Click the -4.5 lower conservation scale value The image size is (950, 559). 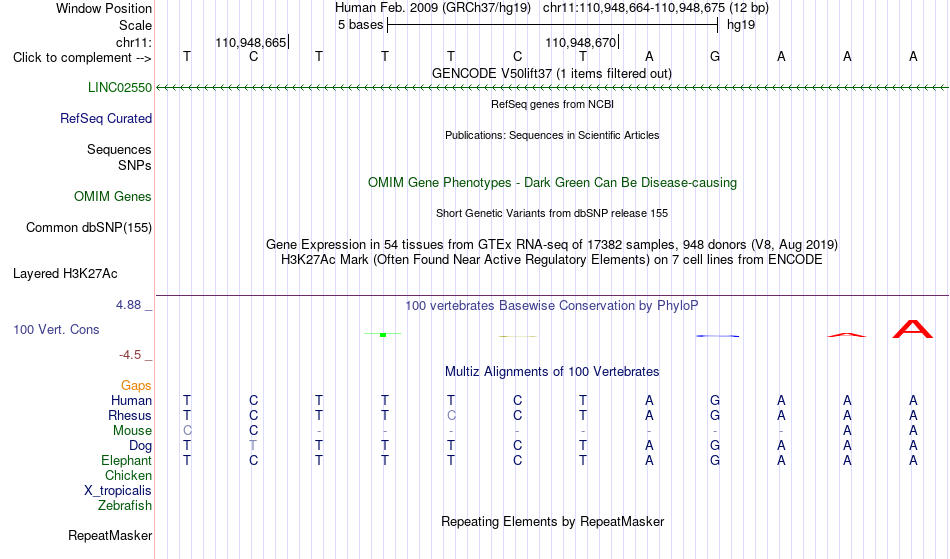point(130,354)
